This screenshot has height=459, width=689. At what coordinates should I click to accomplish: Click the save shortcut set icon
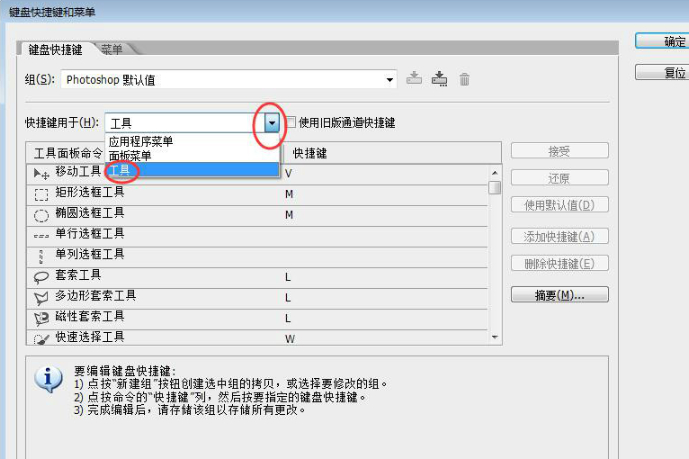(414, 79)
